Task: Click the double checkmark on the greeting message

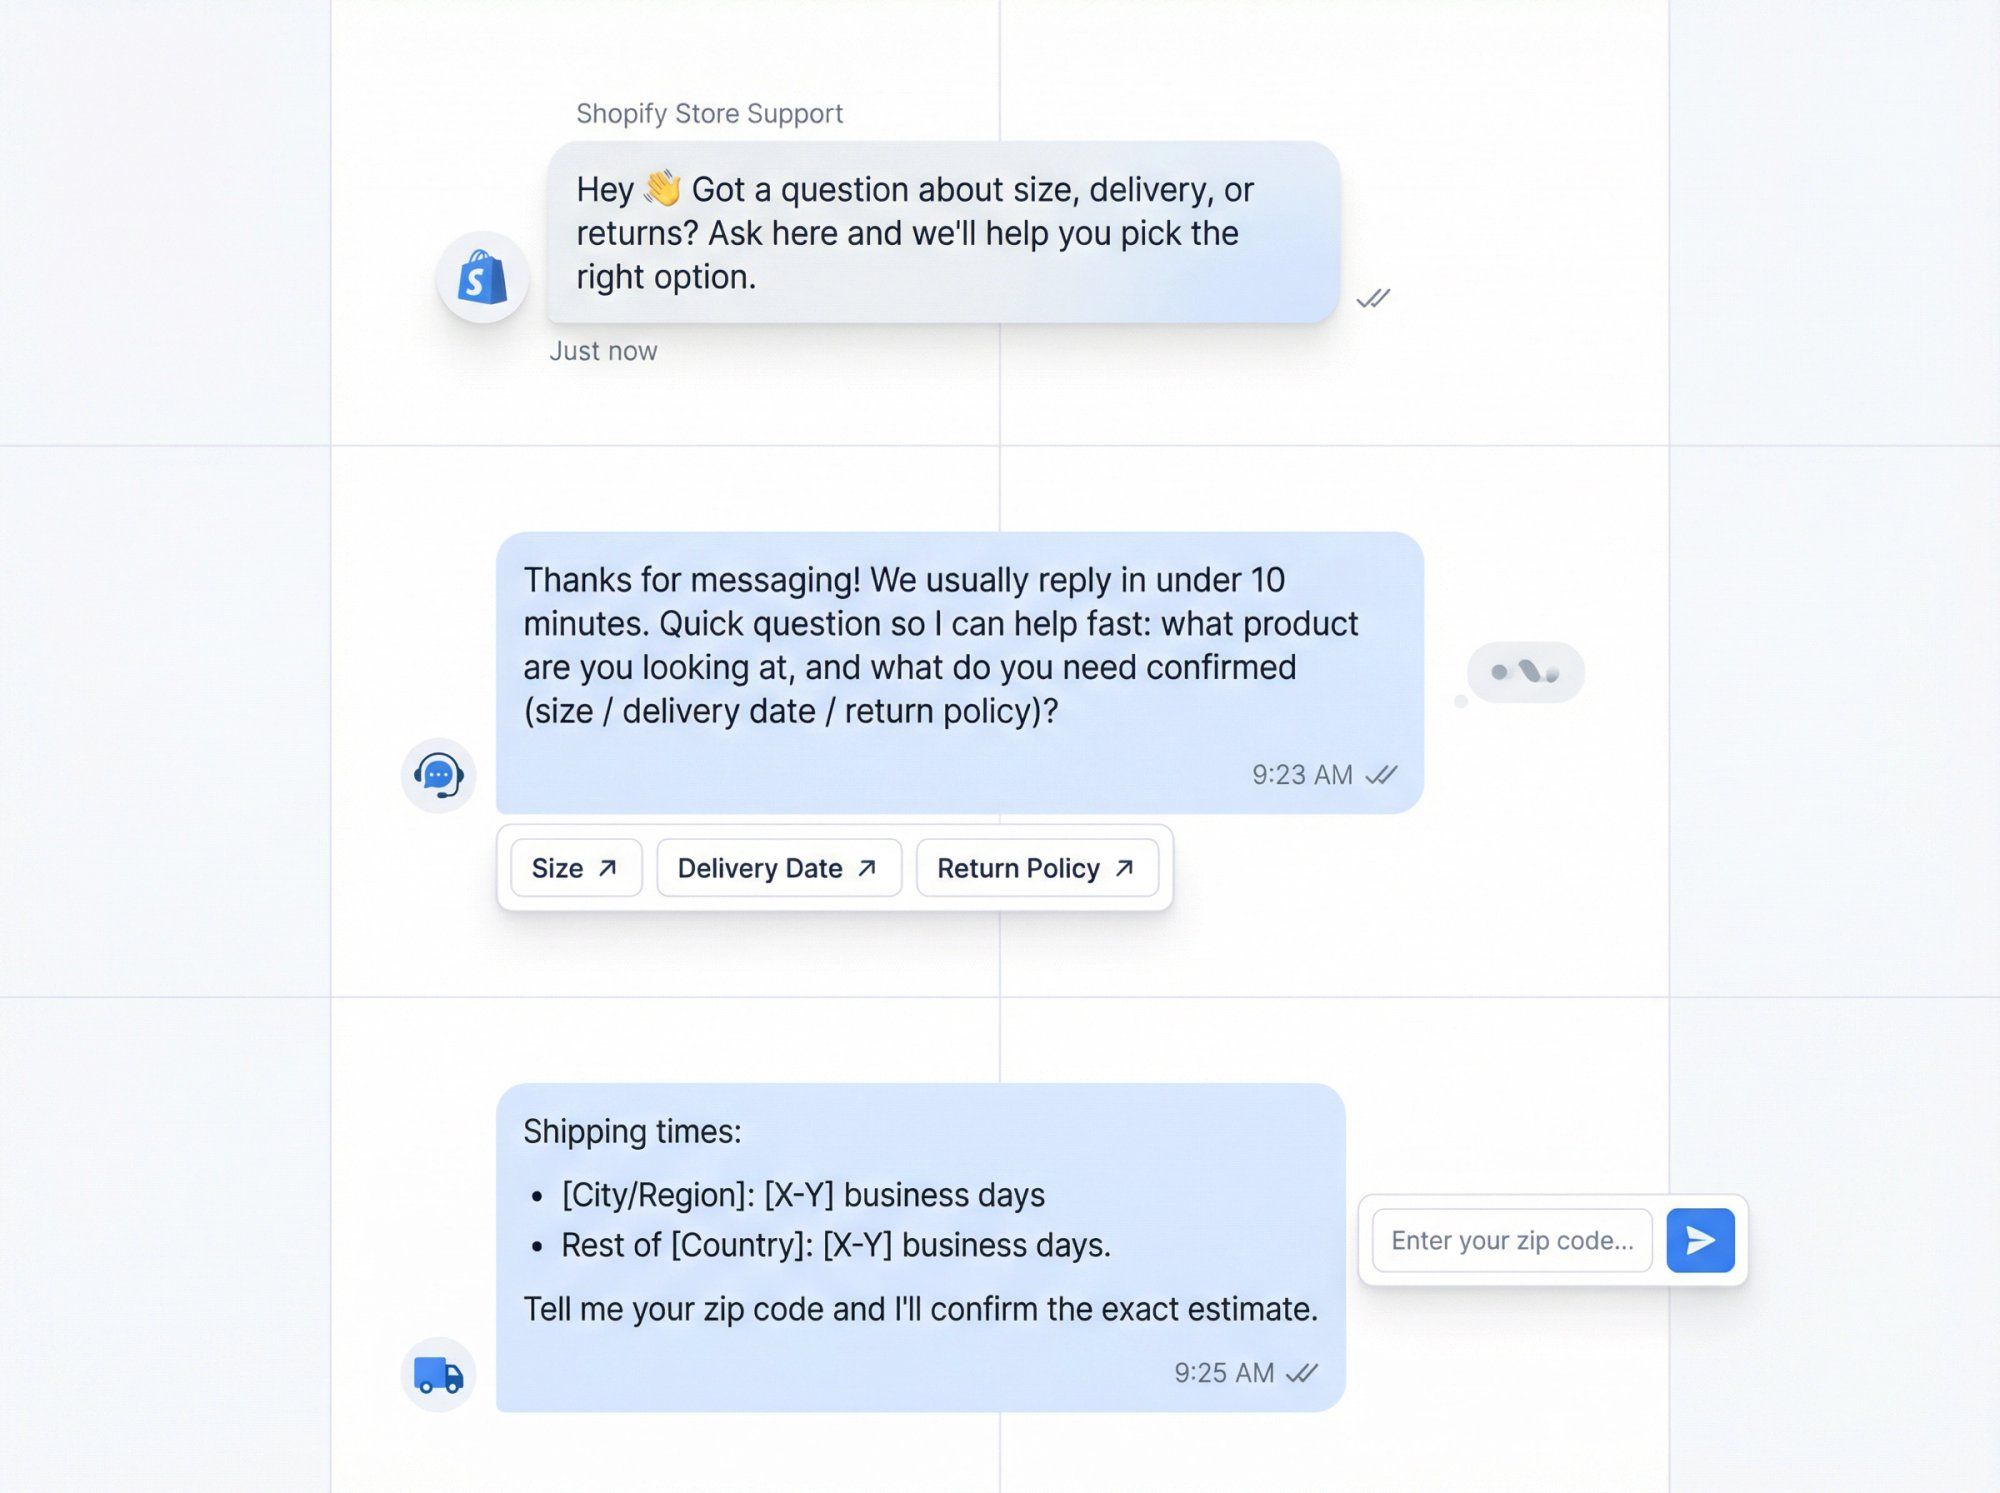Action: [1374, 296]
